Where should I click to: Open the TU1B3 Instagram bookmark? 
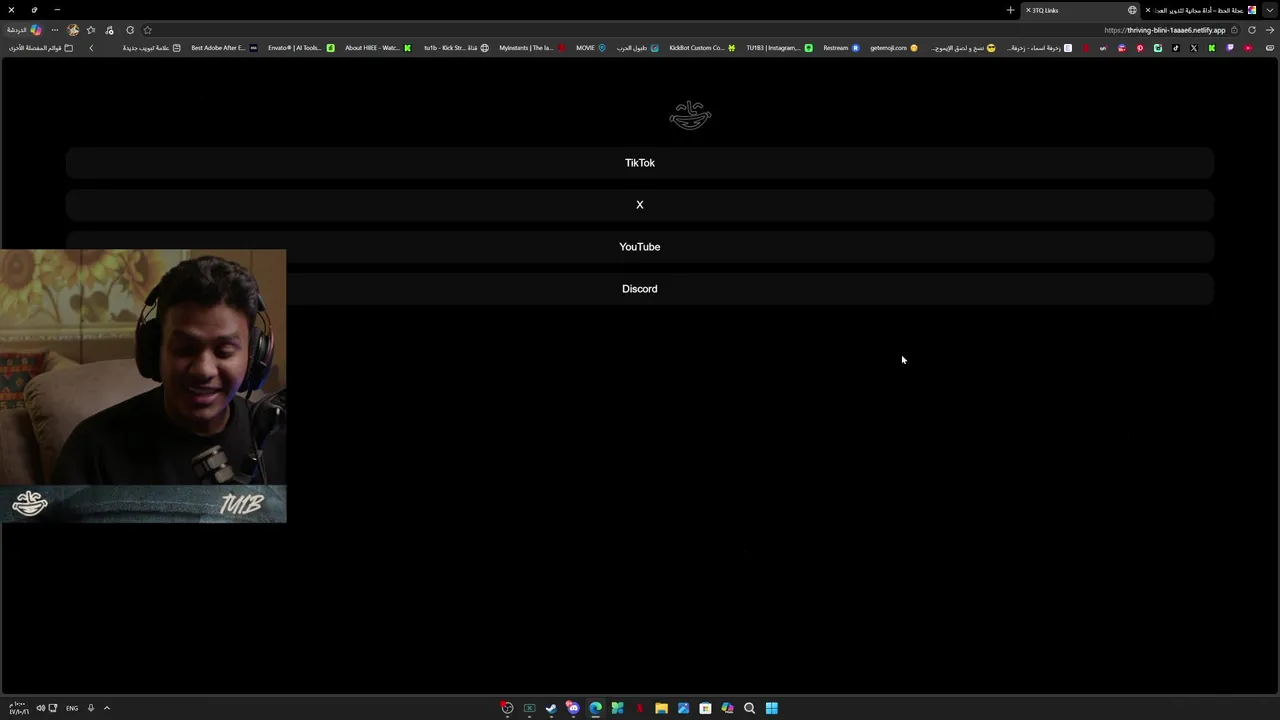[x=779, y=48]
